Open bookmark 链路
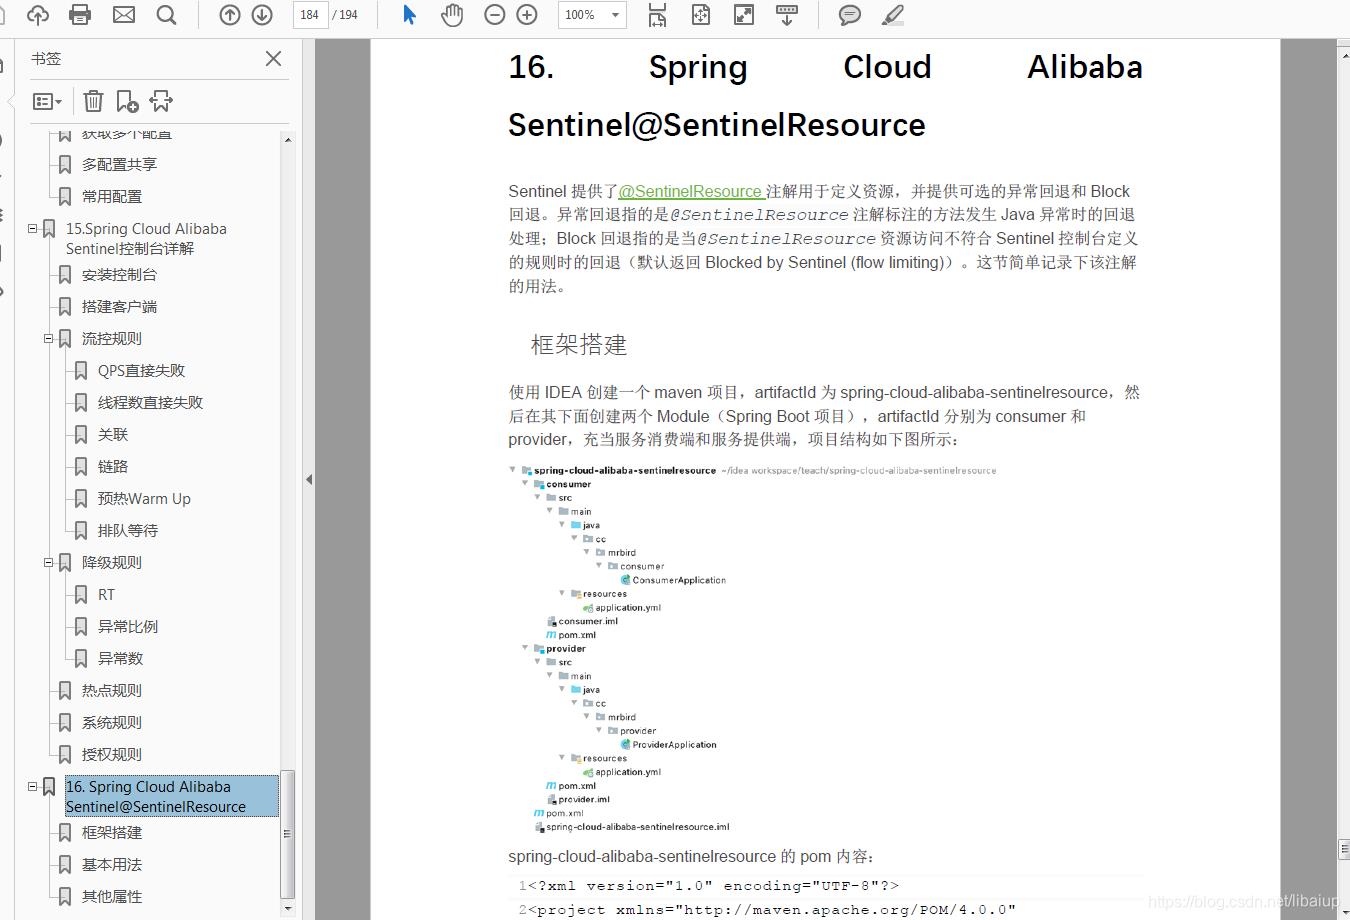1350x920 pixels. coord(113,467)
